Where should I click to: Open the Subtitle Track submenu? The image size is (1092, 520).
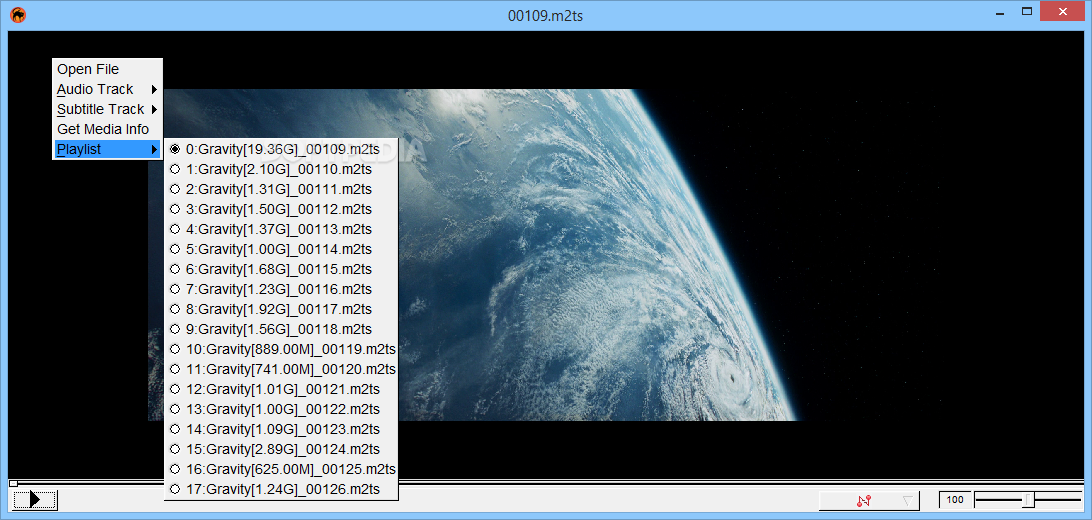coord(107,109)
